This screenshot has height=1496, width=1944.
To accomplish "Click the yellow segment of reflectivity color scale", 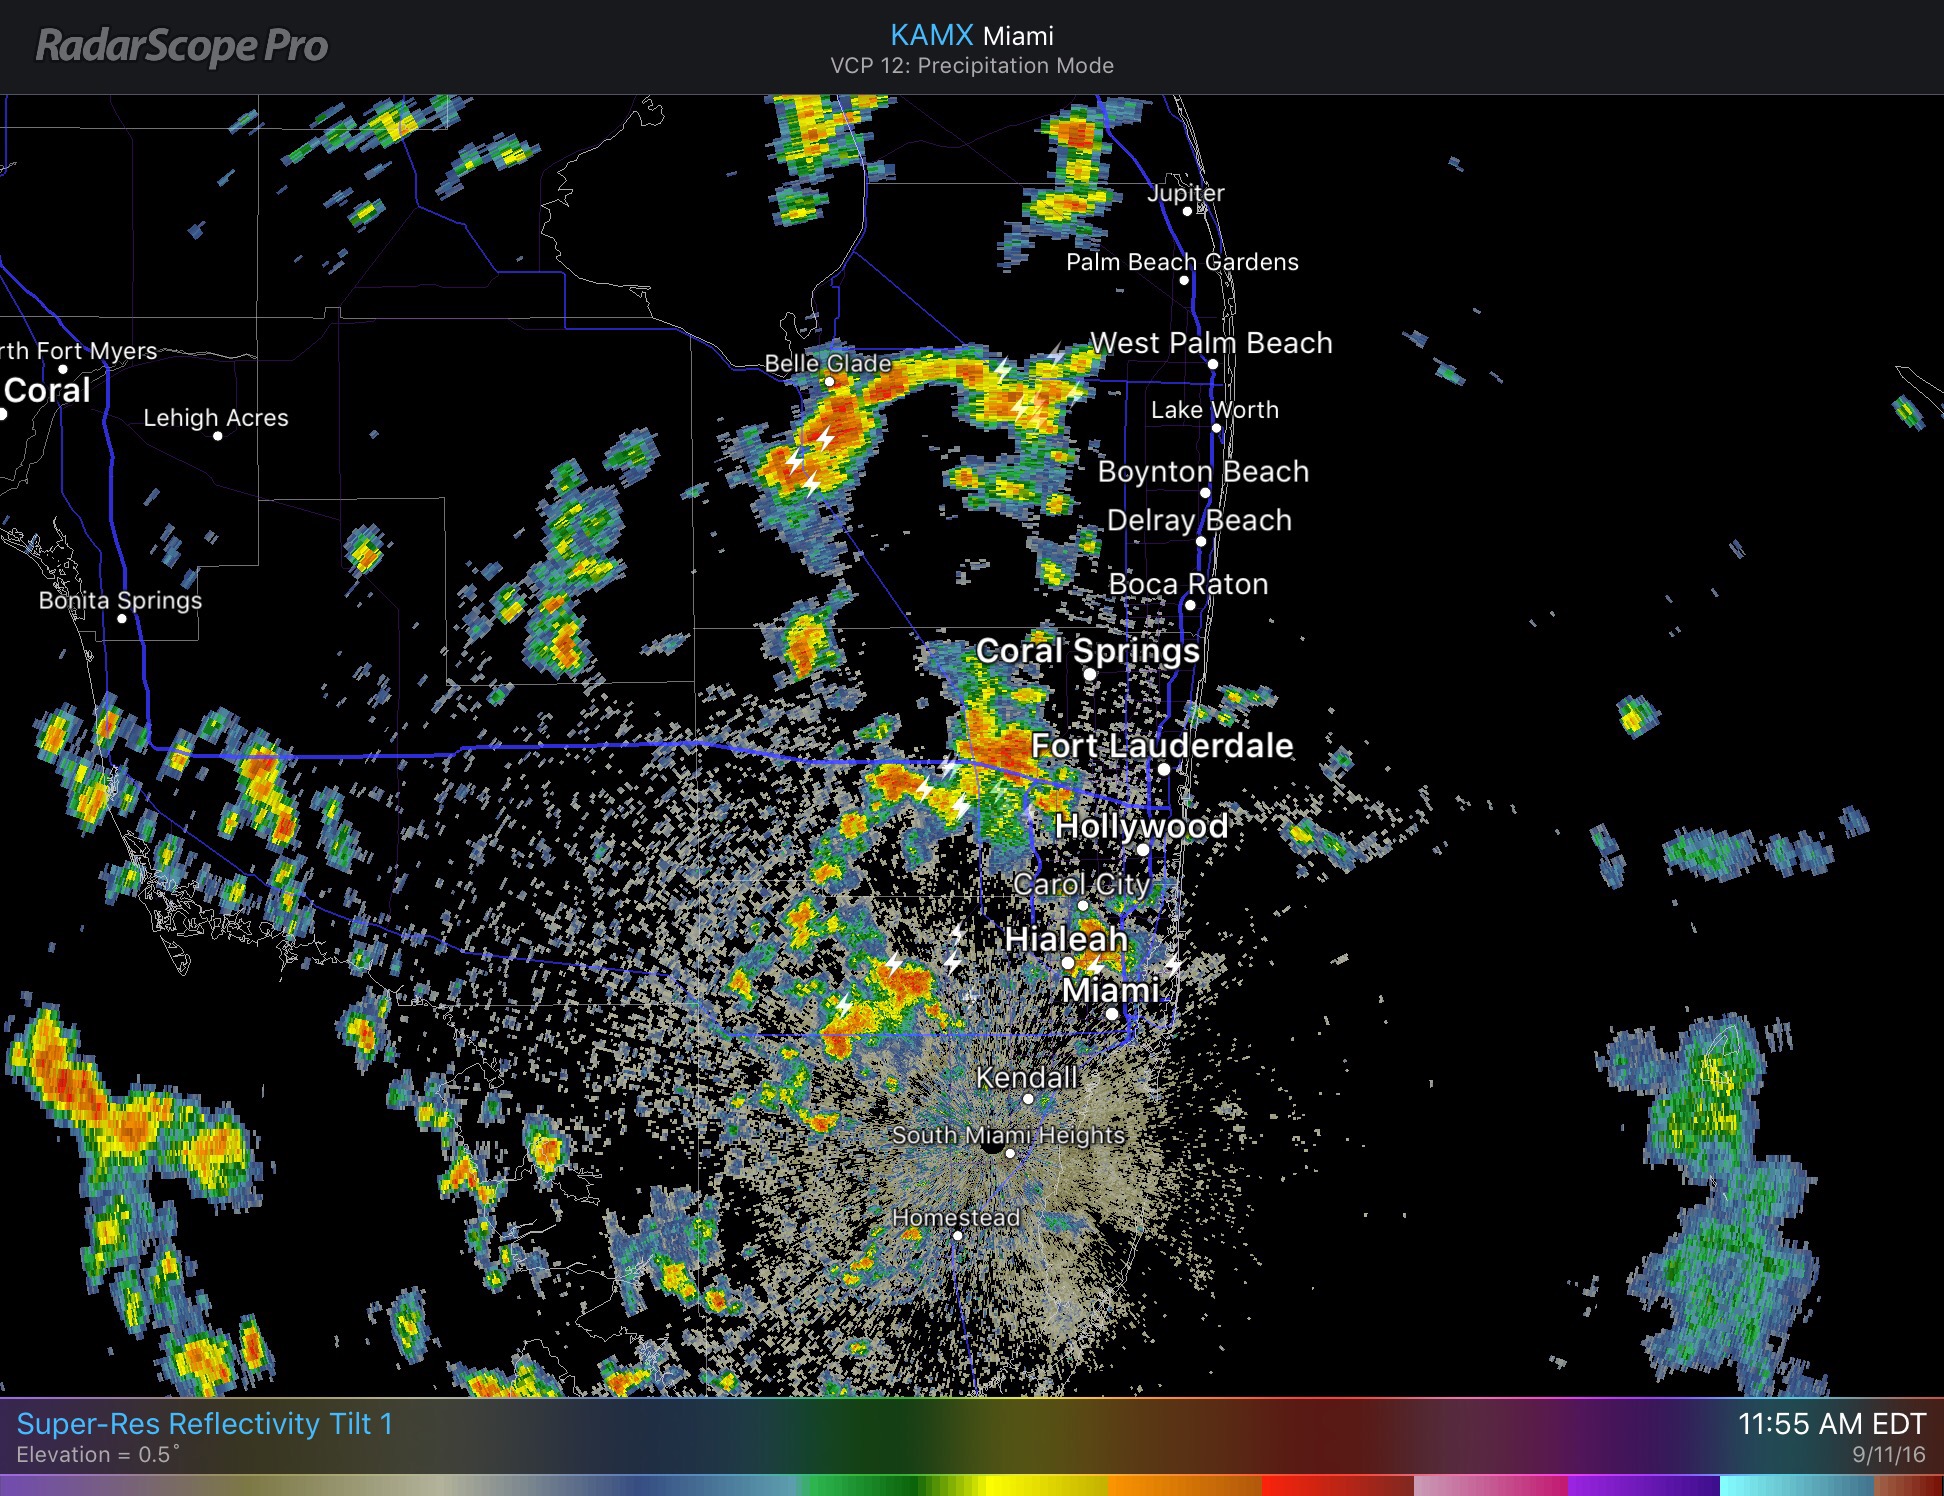I will coord(1030,1485).
